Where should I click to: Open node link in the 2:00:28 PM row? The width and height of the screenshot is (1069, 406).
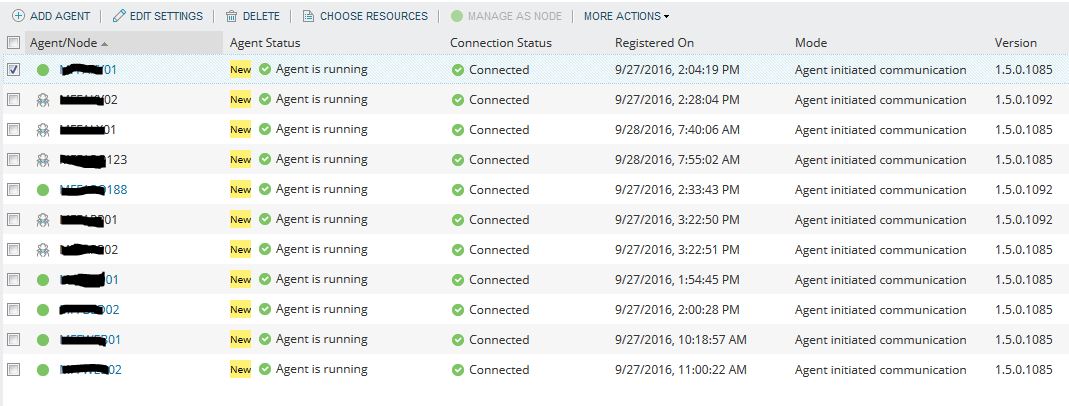point(89,310)
